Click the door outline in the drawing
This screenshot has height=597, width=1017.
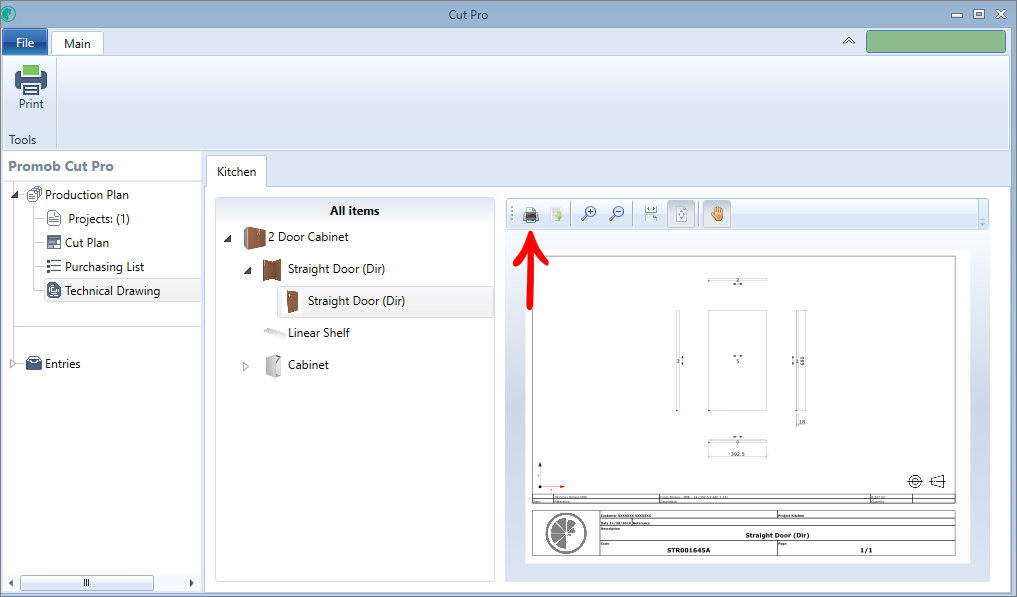click(737, 360)
